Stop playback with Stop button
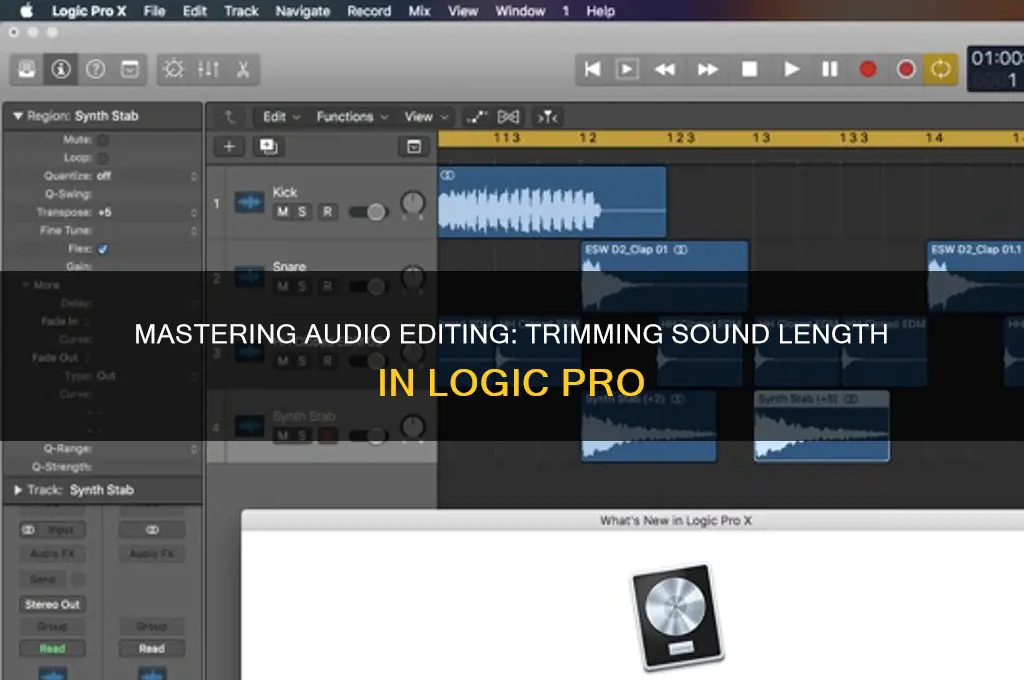 [750, 69]
